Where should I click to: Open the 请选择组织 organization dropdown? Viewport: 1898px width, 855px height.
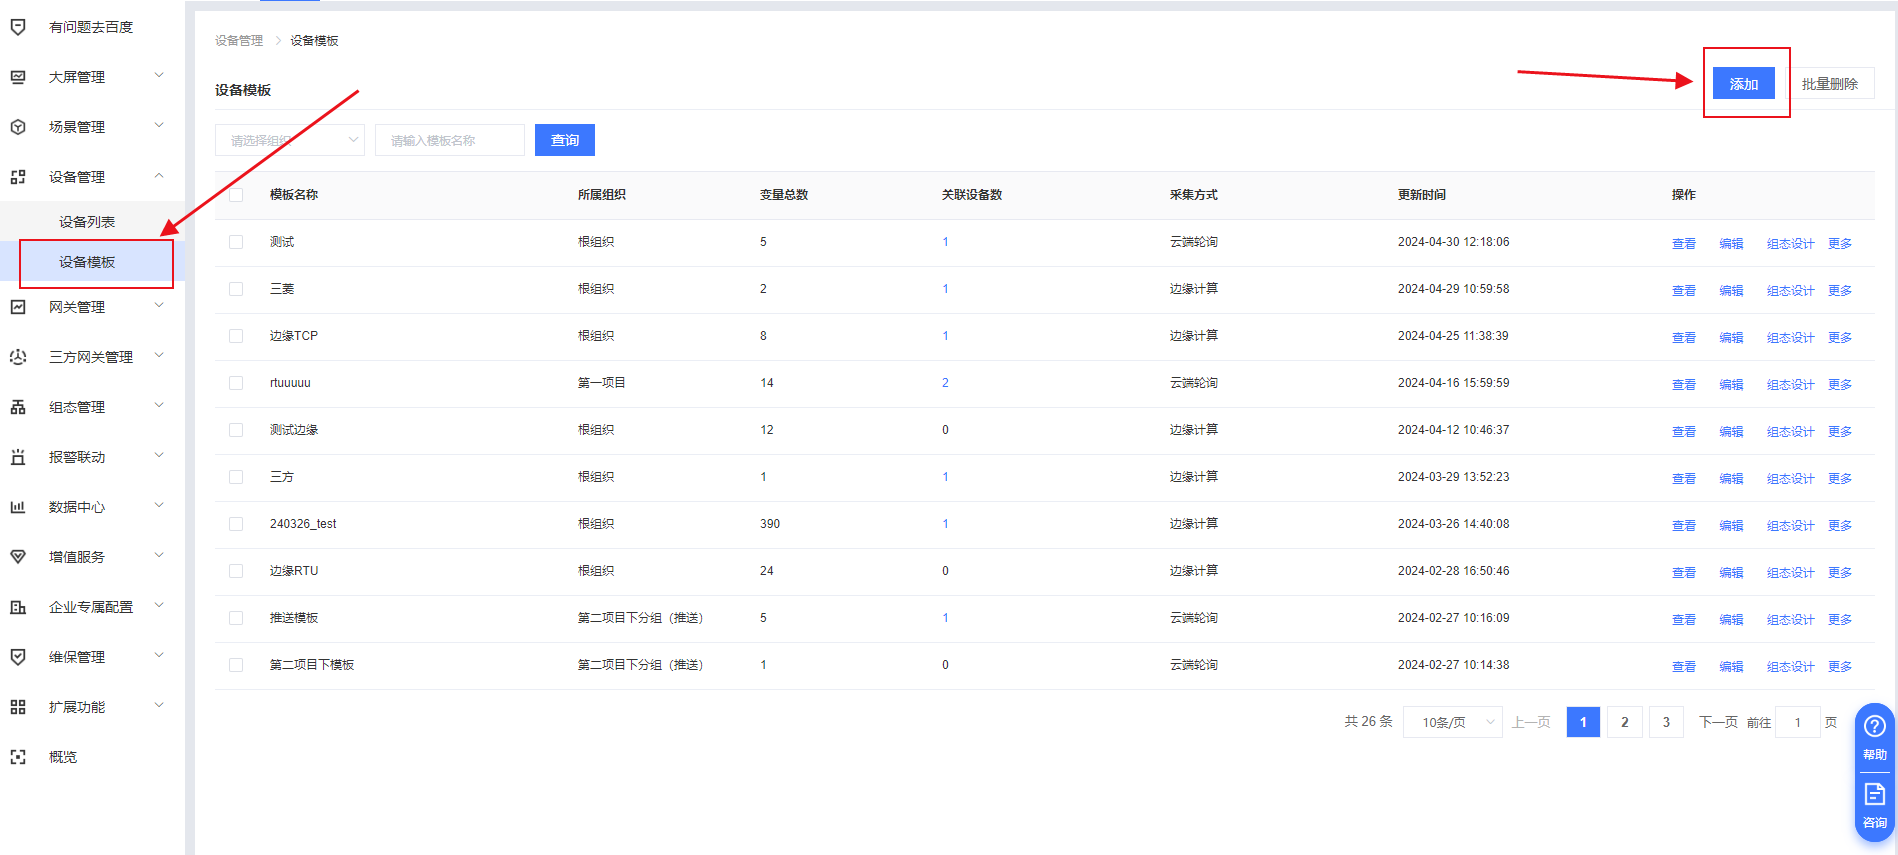pos(289,140)
